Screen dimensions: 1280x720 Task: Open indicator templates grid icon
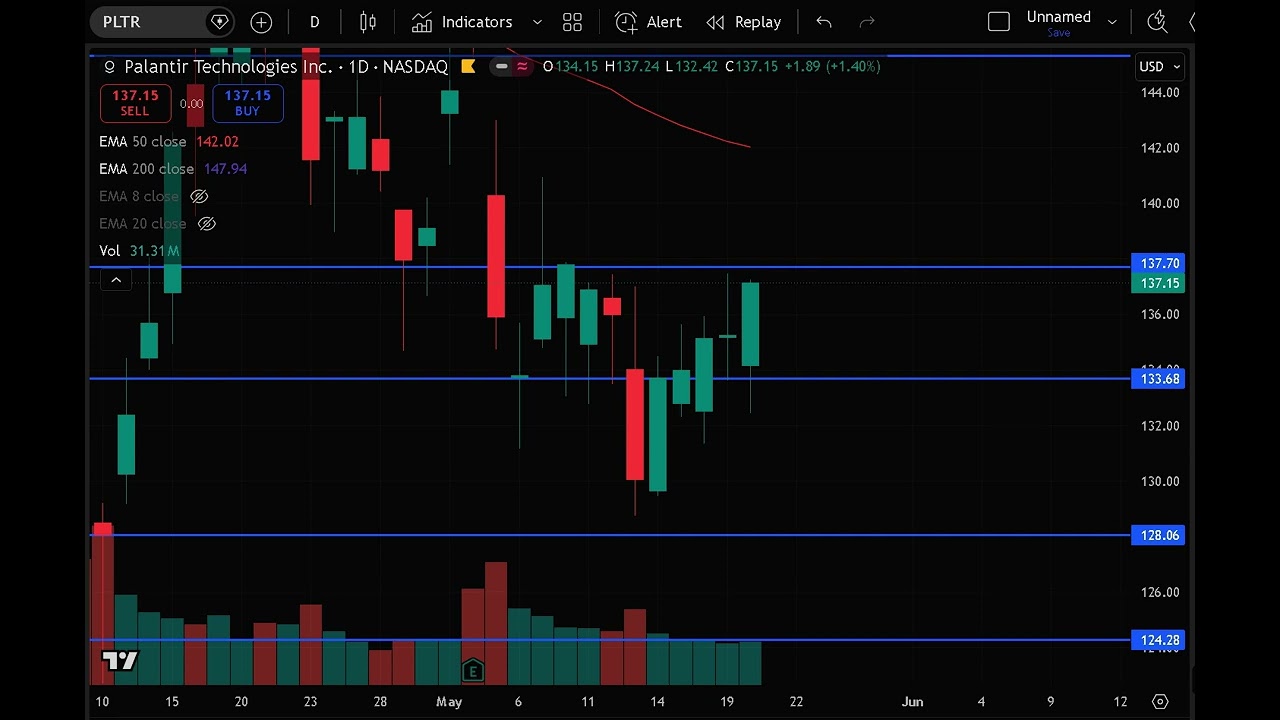coord(572,22)
